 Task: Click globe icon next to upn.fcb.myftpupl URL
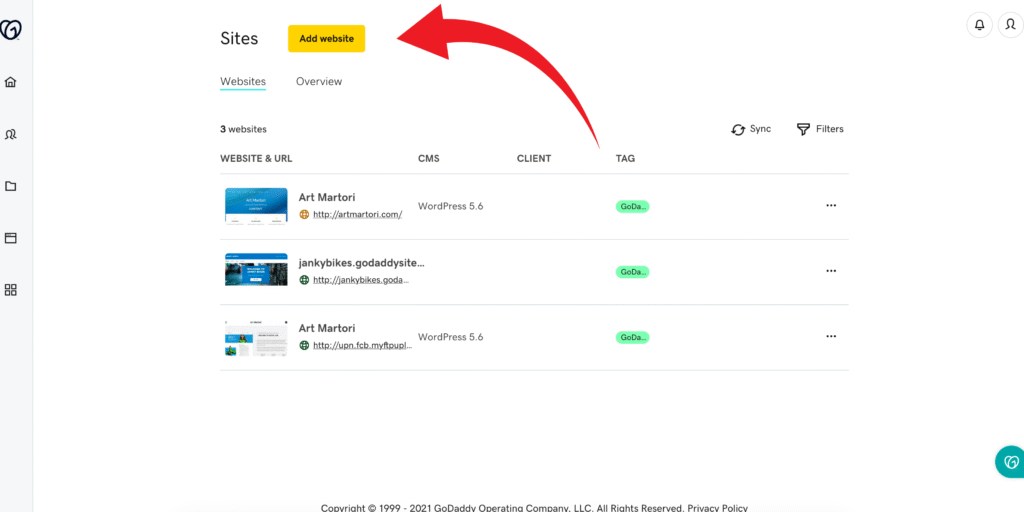click(x=304, y=345)
